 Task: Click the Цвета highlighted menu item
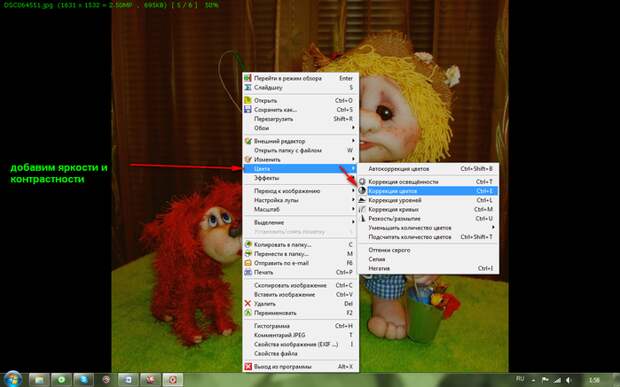301,169
